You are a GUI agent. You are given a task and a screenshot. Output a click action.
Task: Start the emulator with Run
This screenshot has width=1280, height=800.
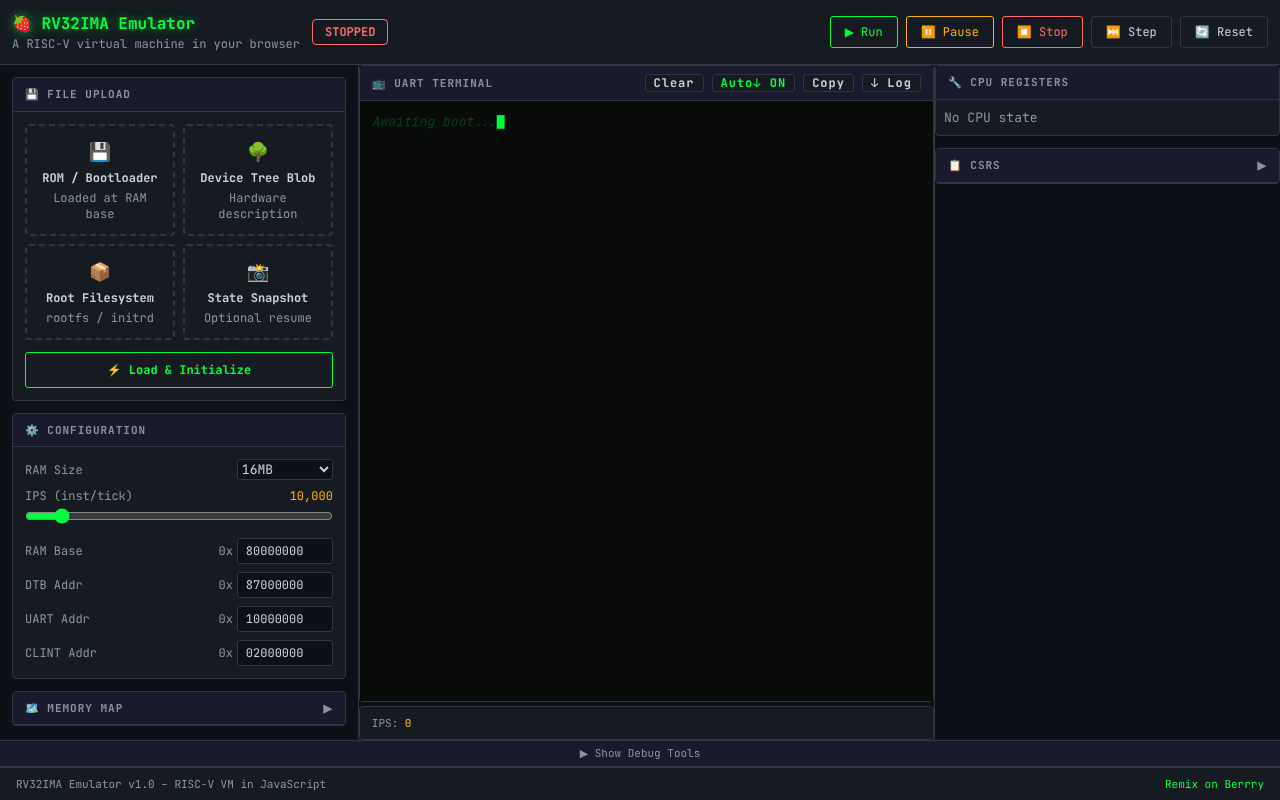click(x=864, y=32)
